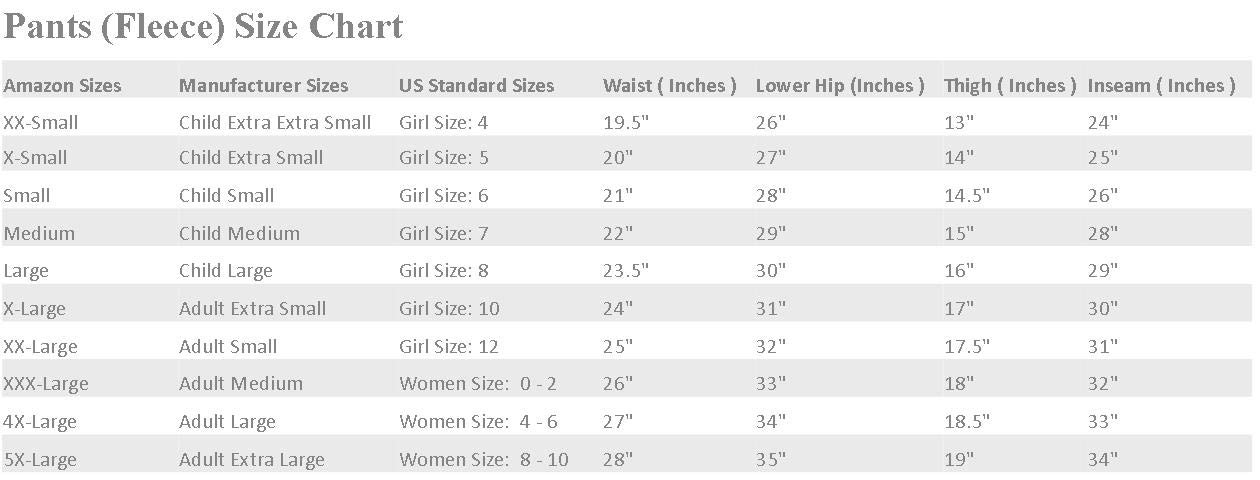Select the "Lower Hip (Inches )" header
The width and height of the screenshot is (1260, 480).
[839, 86]
